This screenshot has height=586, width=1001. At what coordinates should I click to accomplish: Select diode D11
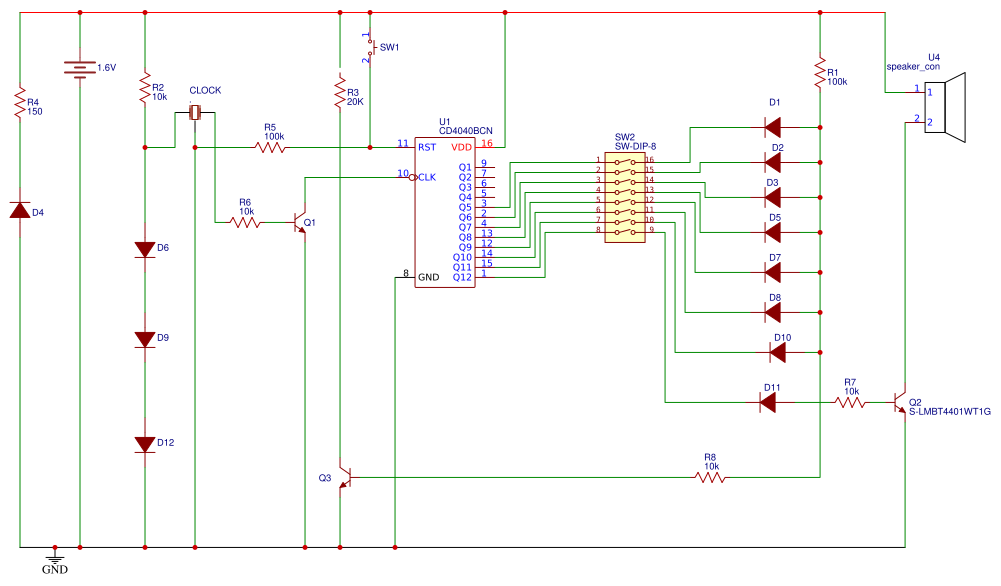[768, 402]
